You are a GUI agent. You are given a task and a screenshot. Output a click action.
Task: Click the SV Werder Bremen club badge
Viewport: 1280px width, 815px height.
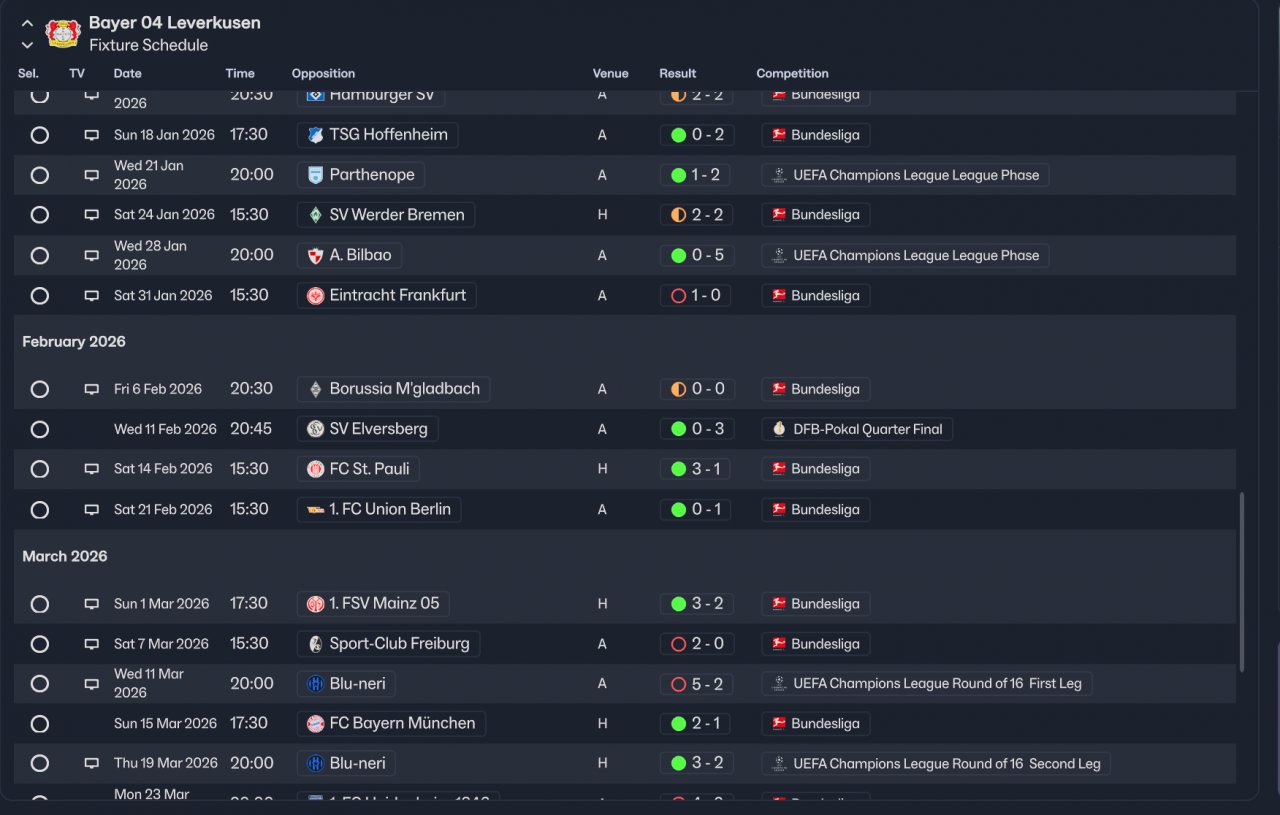tap(315, 215)
